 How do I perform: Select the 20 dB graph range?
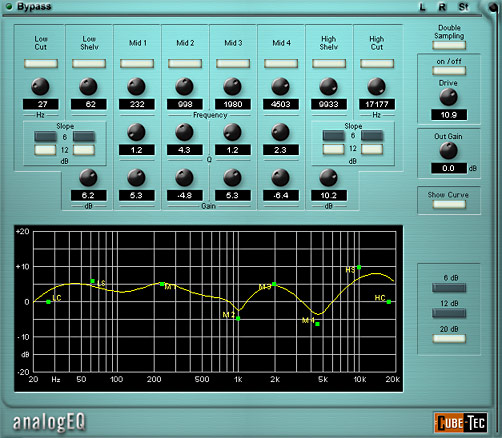tap(449, 339)
